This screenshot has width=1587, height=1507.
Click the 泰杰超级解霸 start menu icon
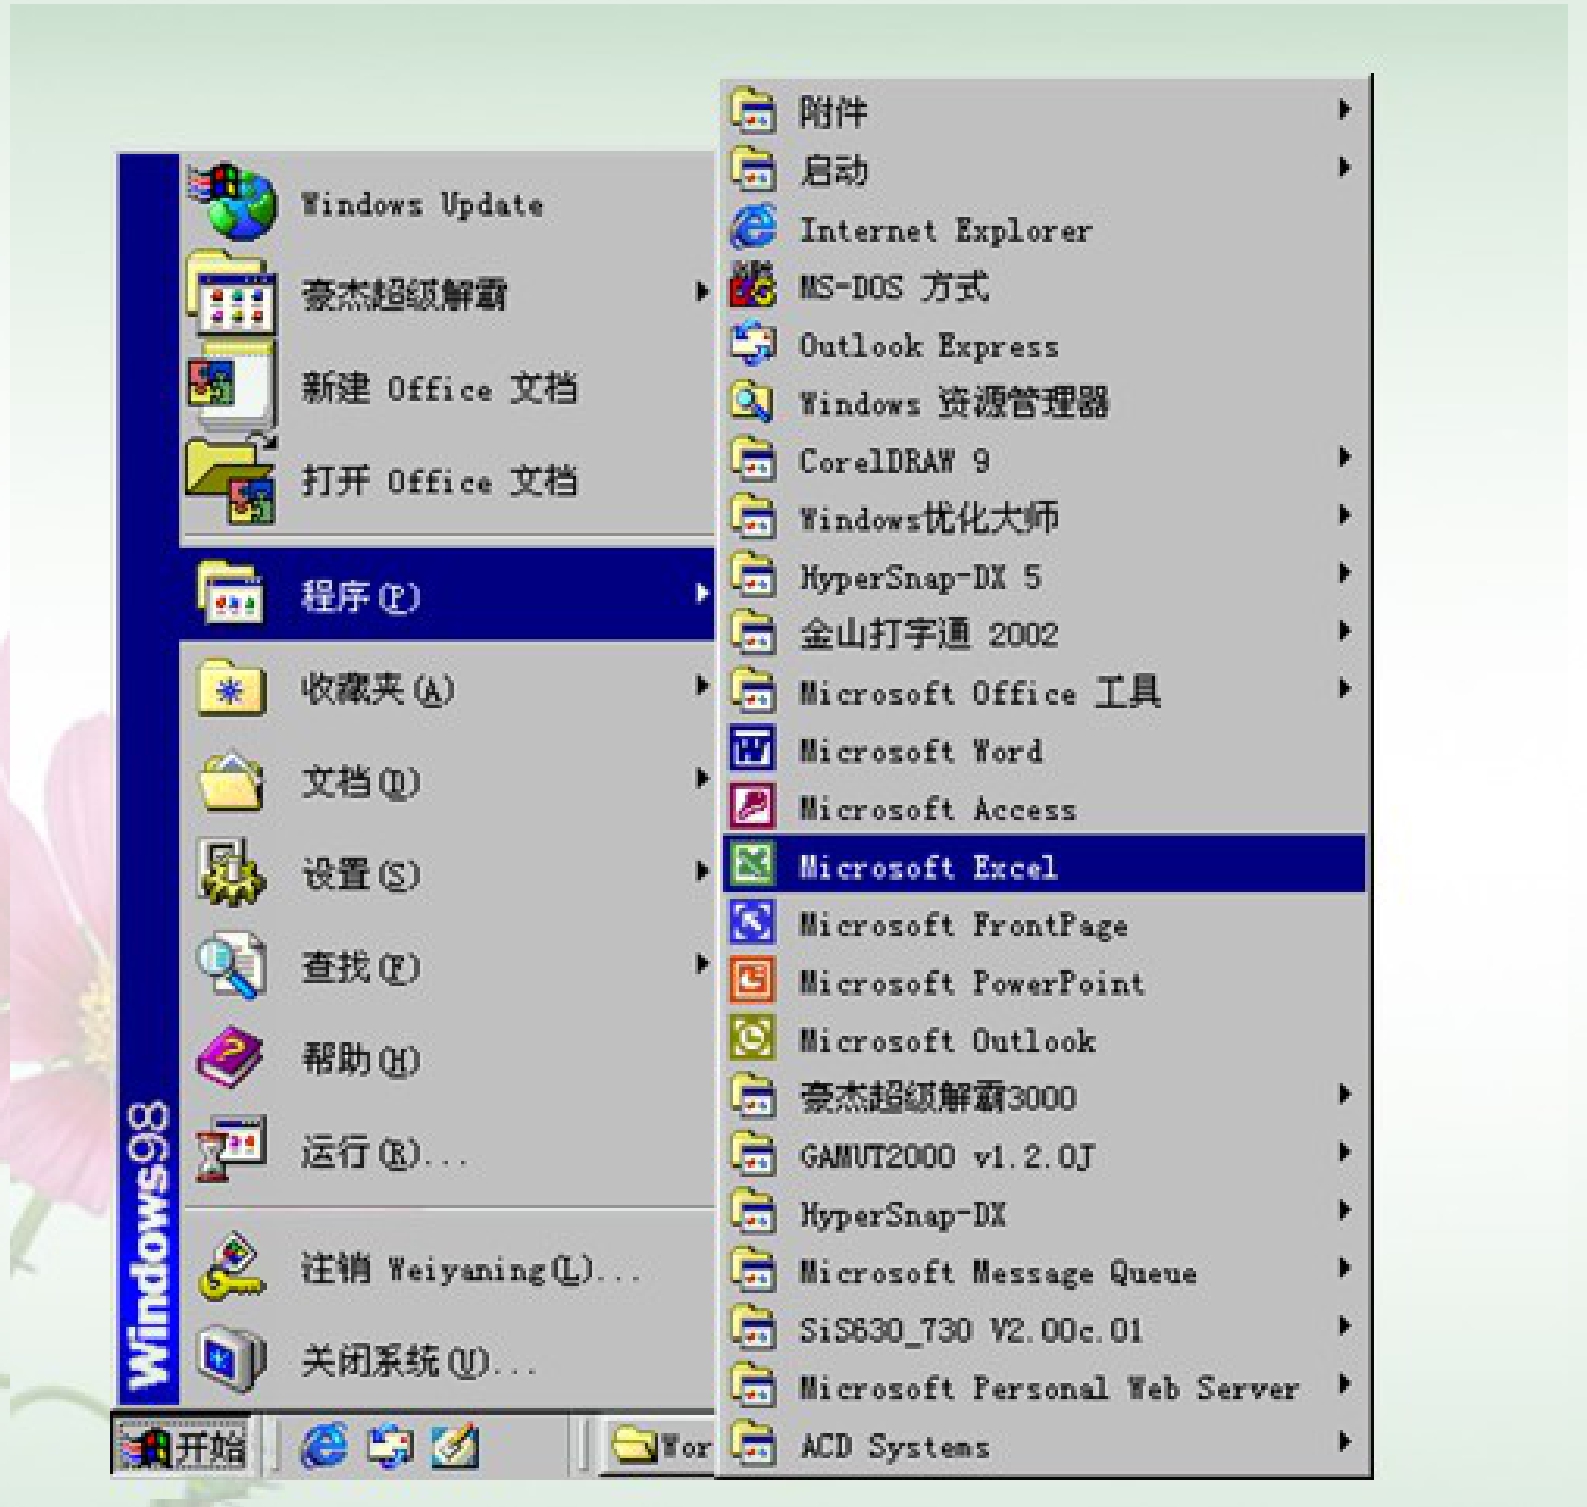[x=230, y=292]
